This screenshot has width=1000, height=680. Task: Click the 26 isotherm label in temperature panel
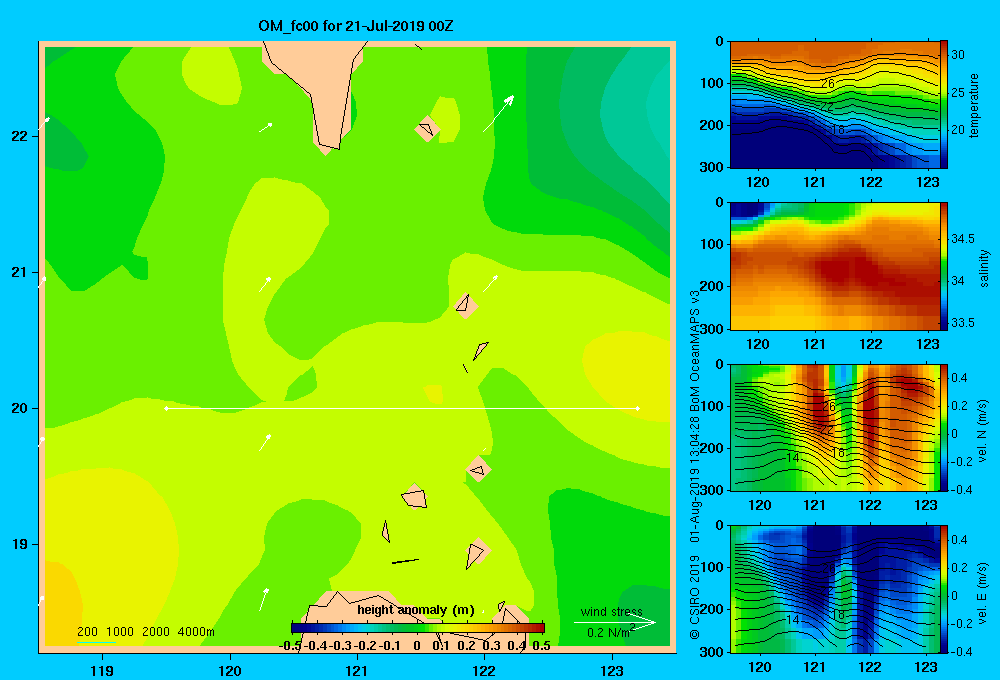(828, 84)
